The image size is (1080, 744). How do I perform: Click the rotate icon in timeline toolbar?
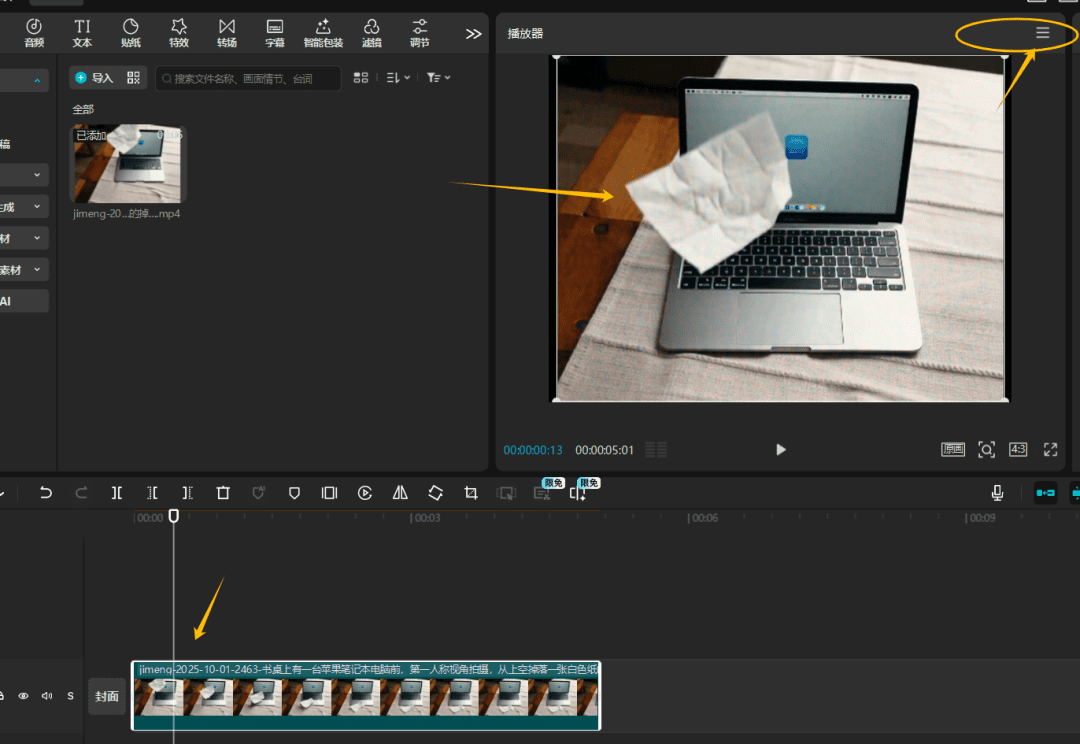(x=436, y=493)
